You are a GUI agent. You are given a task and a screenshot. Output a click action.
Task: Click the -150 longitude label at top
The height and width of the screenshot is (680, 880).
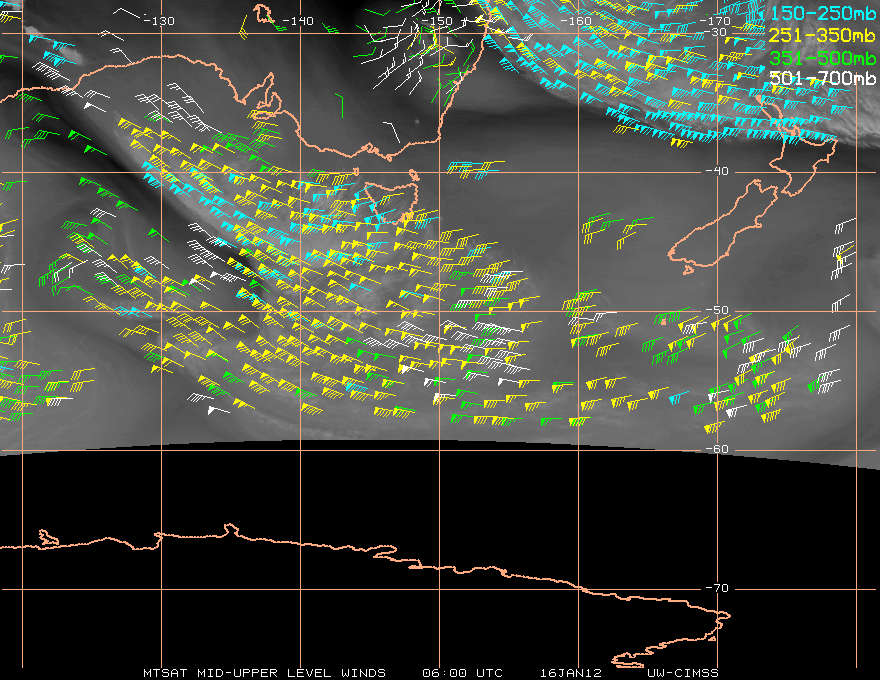pos(437,21)
